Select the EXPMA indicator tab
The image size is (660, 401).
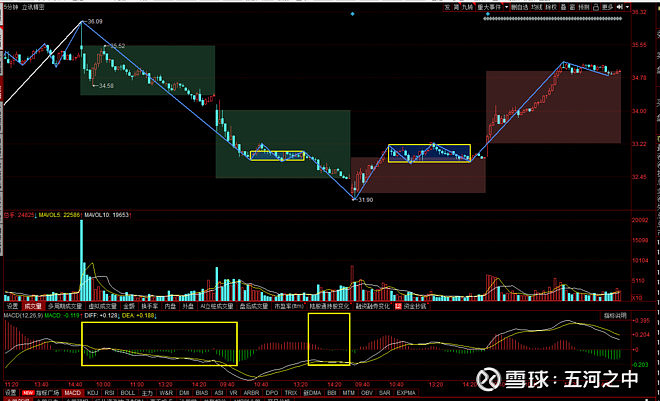pyautogui.click(x=406, y=393)
